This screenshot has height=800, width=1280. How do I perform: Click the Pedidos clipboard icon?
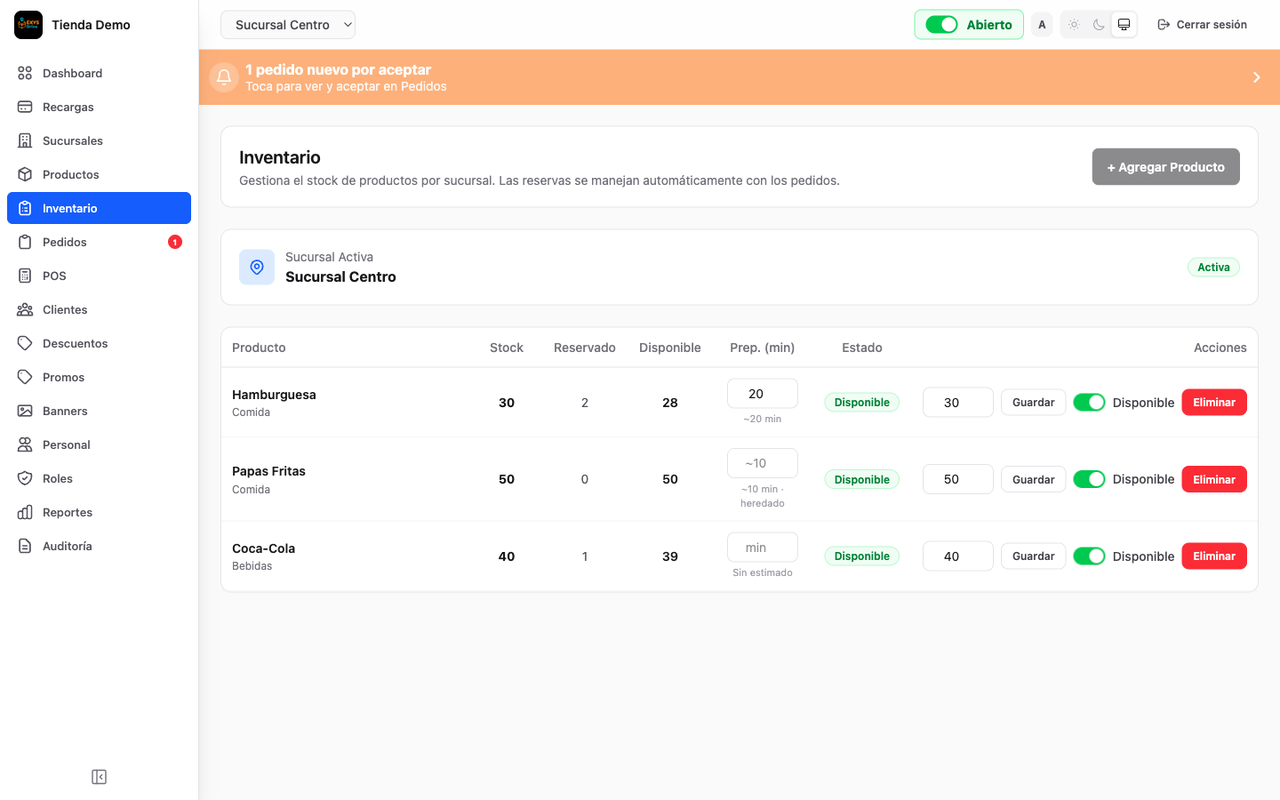25,242
